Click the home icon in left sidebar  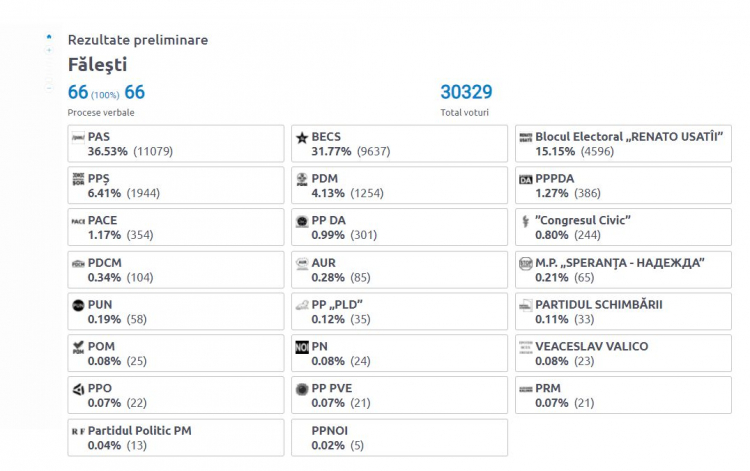[49, 36]
